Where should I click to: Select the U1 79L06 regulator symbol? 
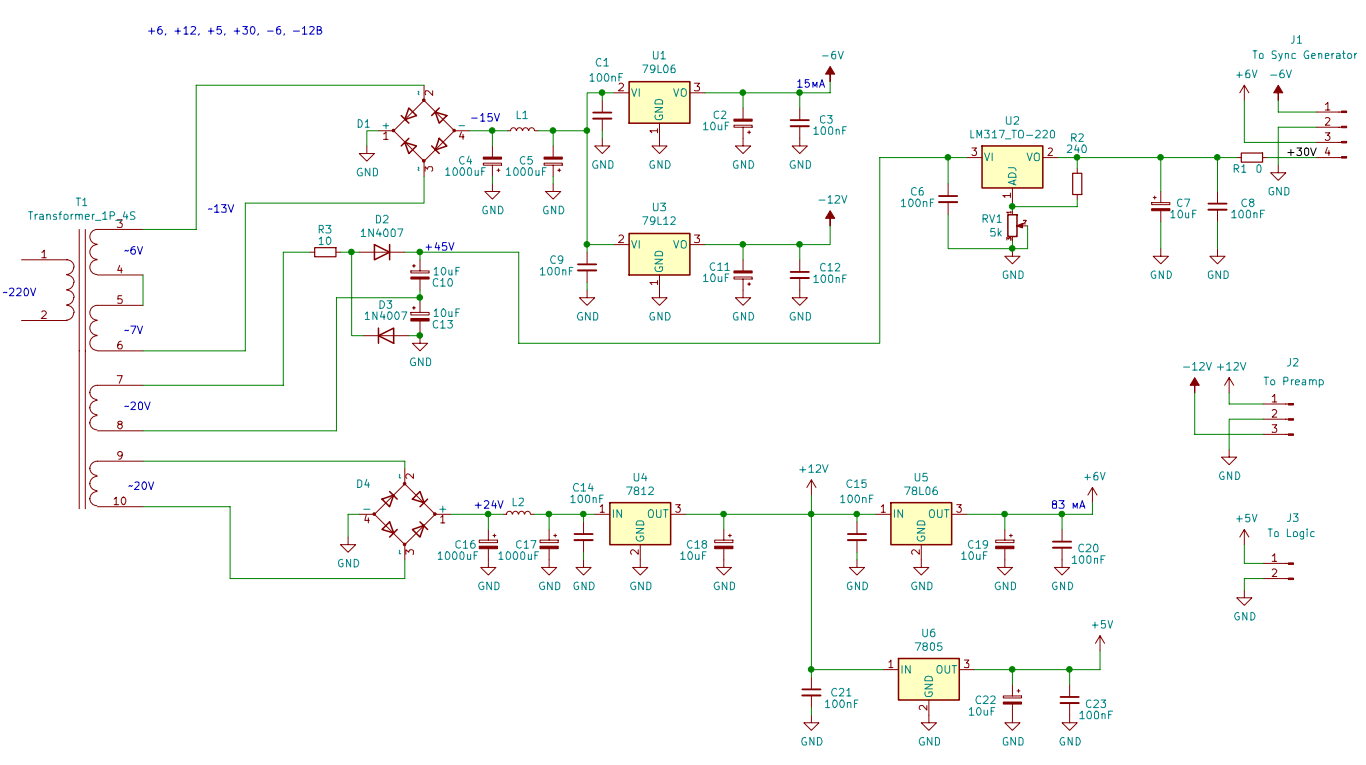point(659,101)
